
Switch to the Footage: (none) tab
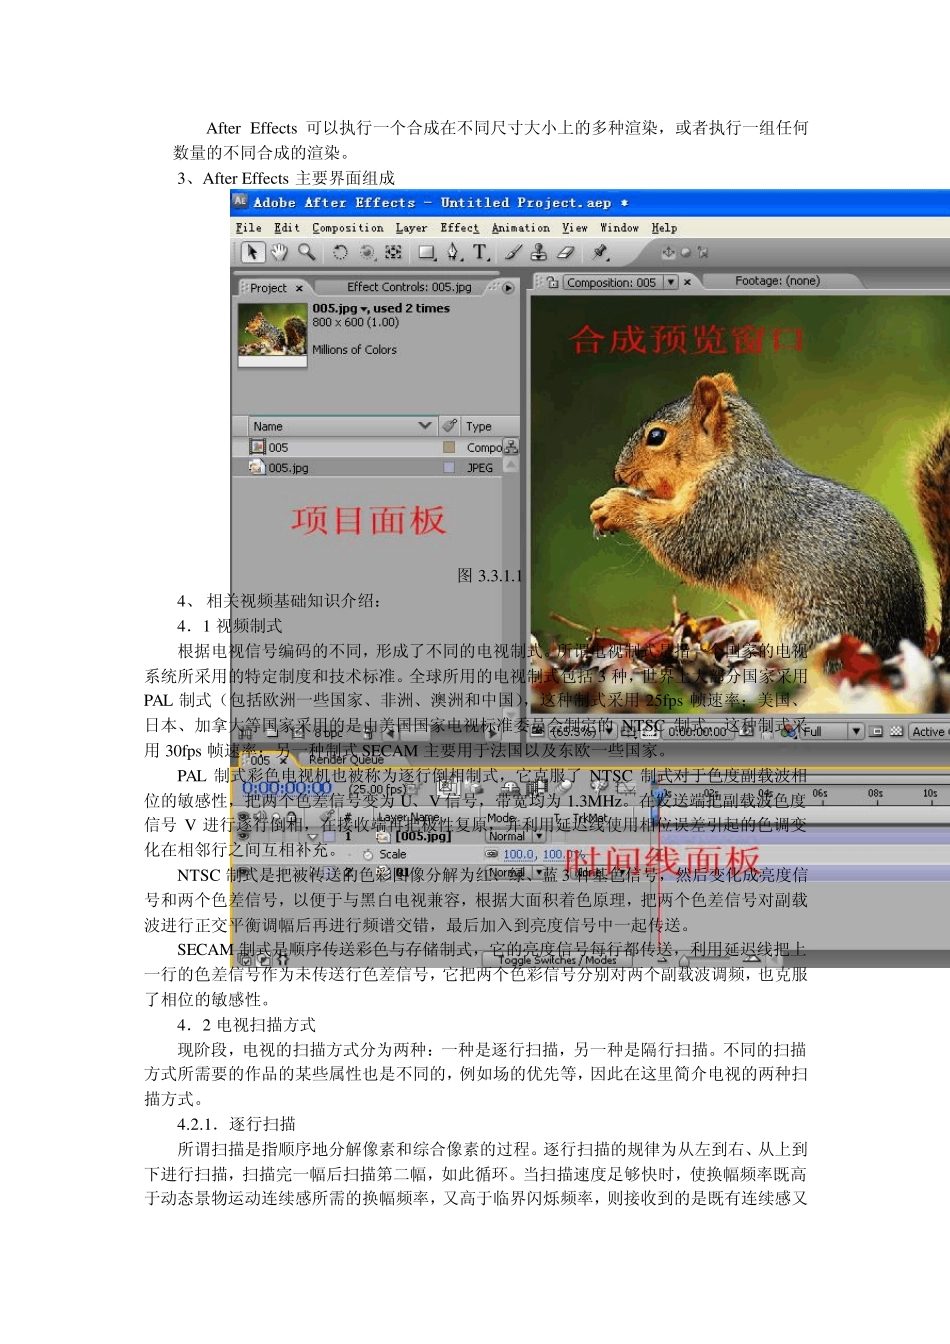[x=777, y=281]
